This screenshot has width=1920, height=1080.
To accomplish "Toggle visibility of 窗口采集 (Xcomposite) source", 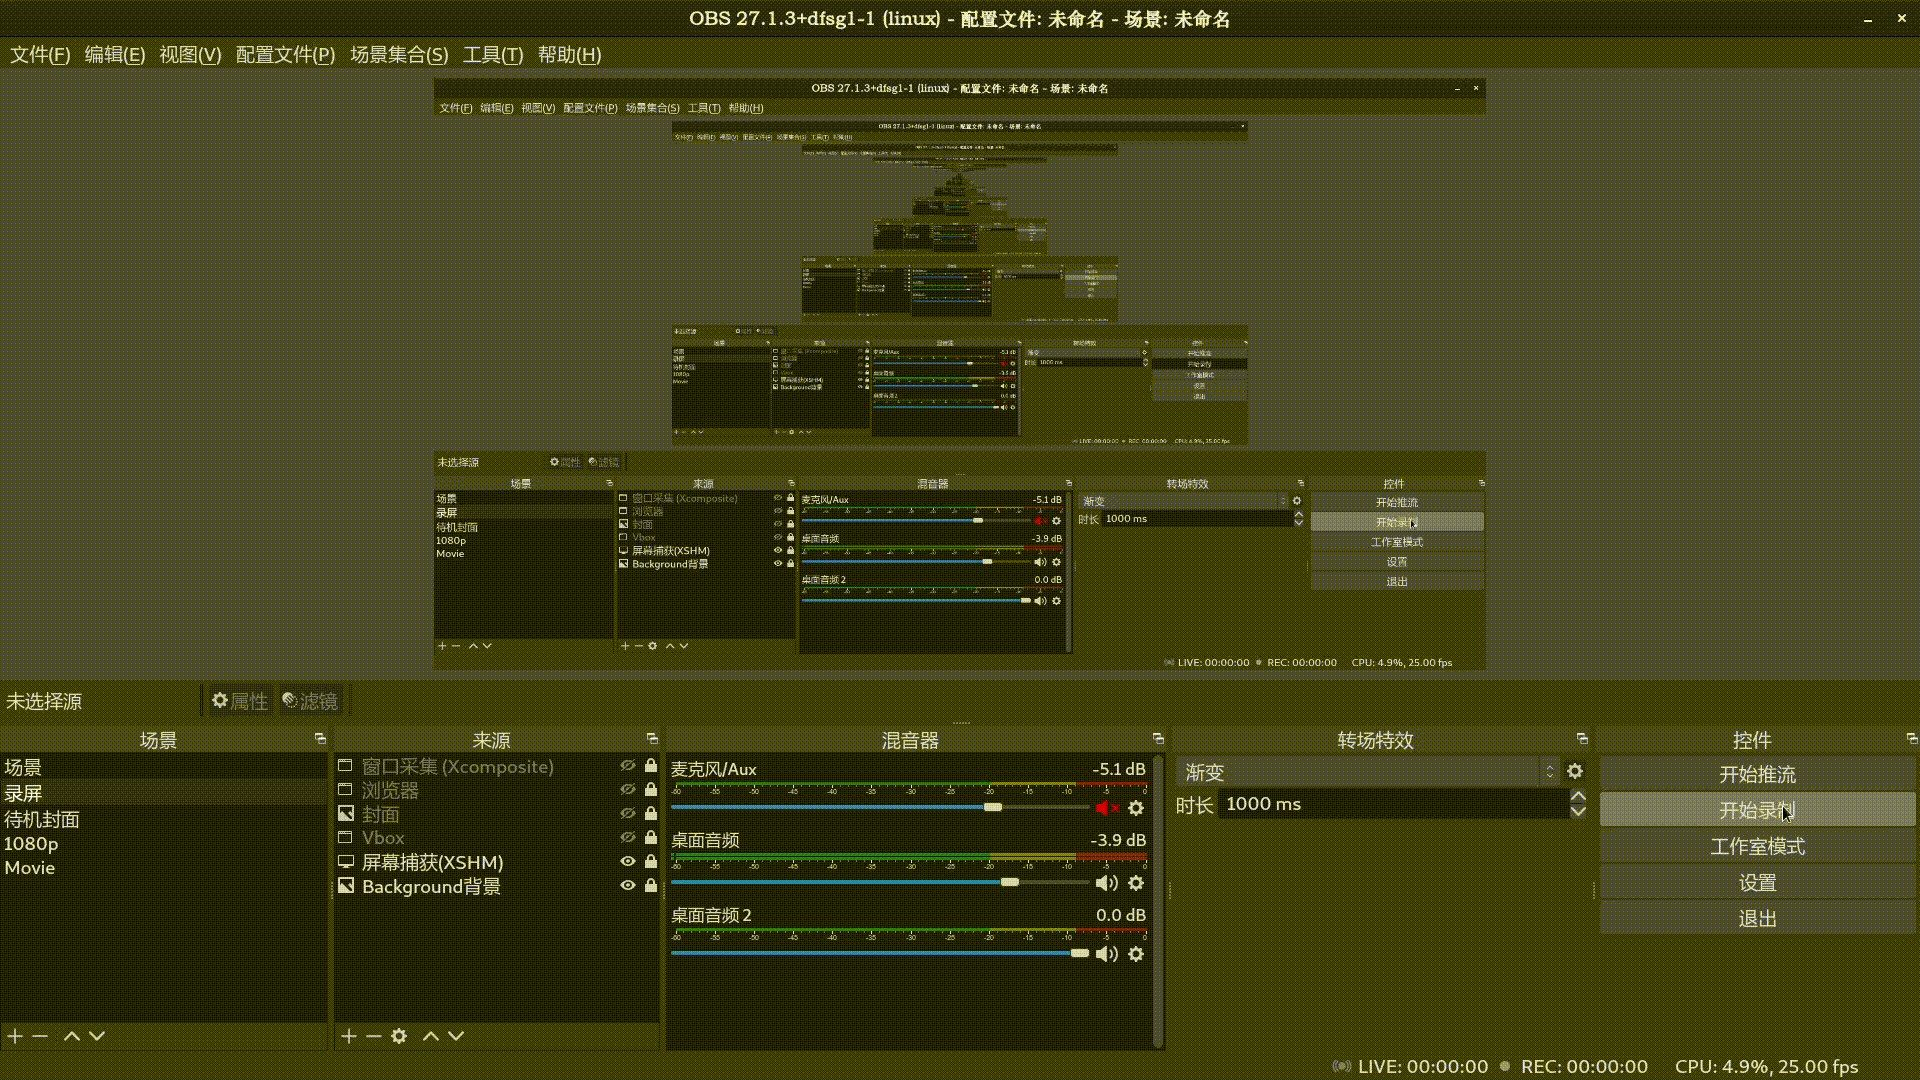I will [628, 765].
